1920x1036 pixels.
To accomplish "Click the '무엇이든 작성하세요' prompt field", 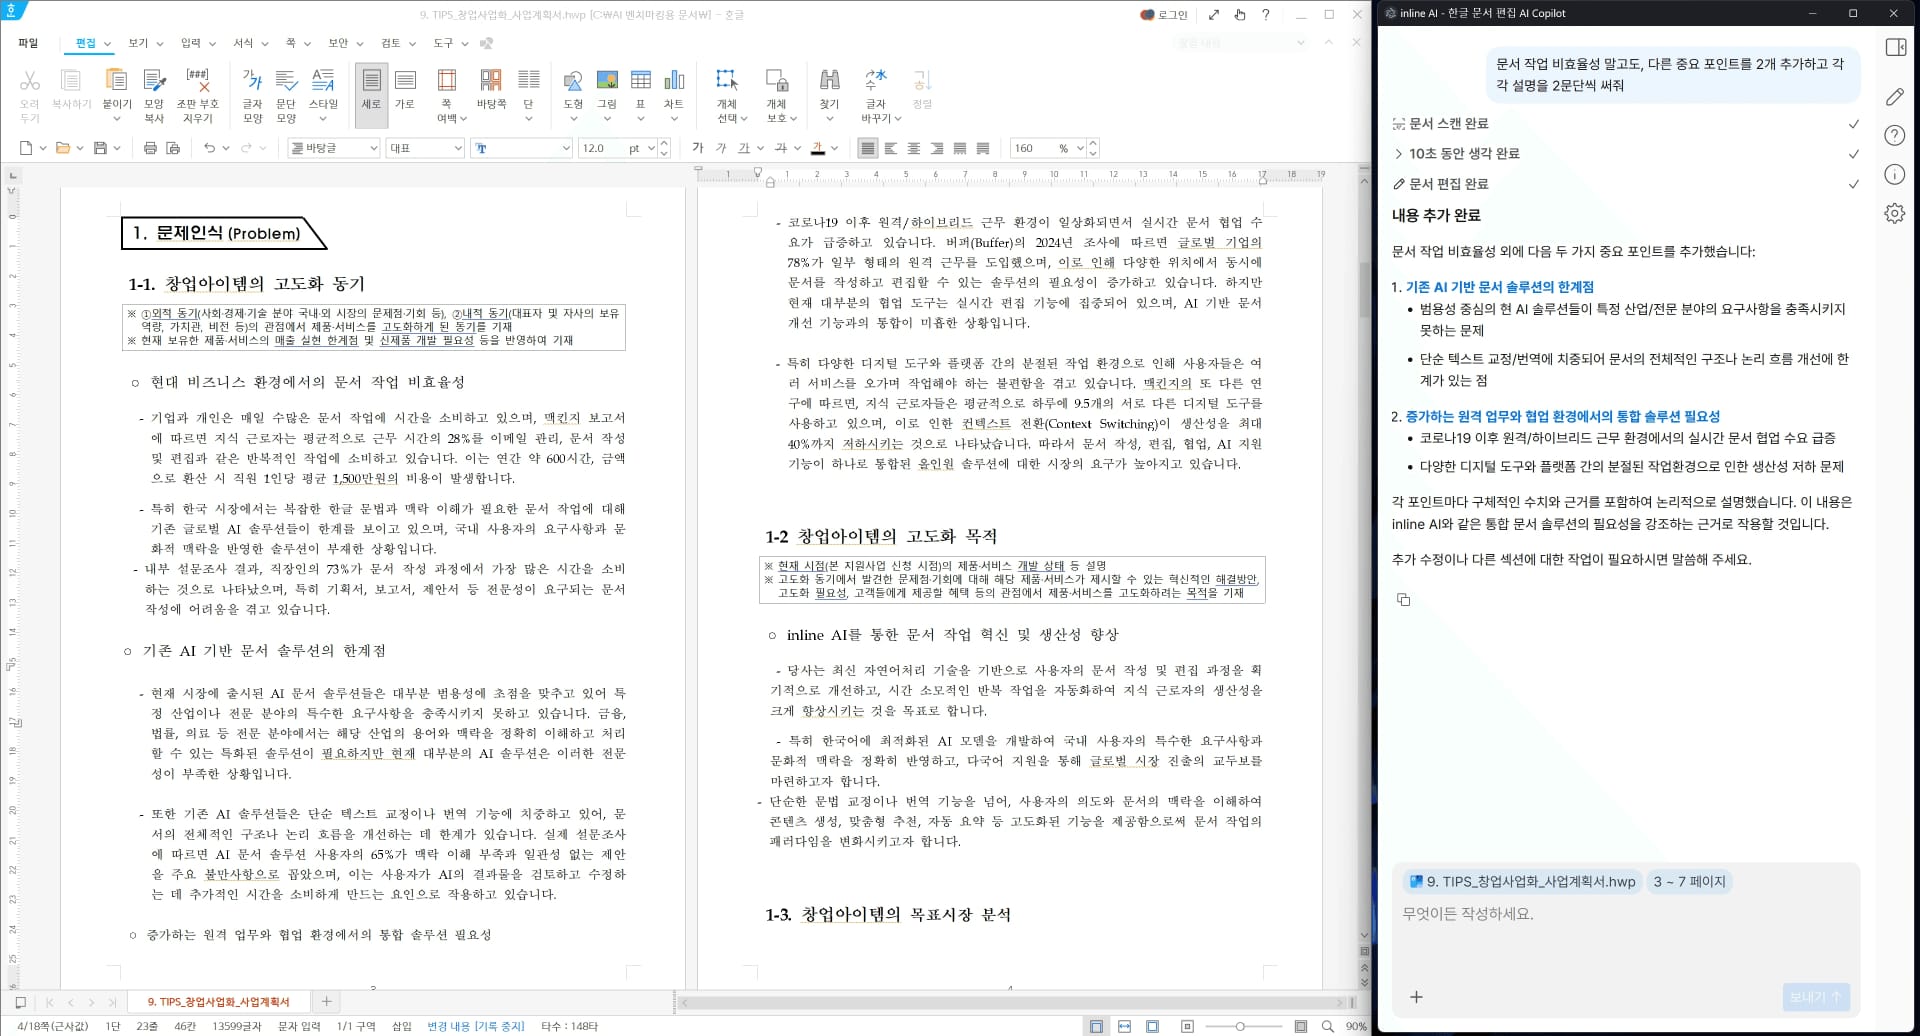I will click(x=1600, y=913).
